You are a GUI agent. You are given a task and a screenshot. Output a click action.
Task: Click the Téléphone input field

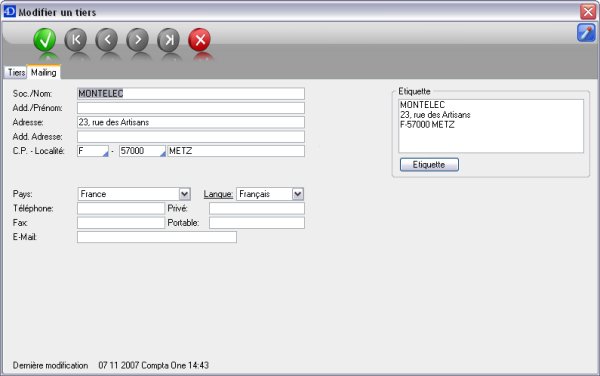(121, 208)
